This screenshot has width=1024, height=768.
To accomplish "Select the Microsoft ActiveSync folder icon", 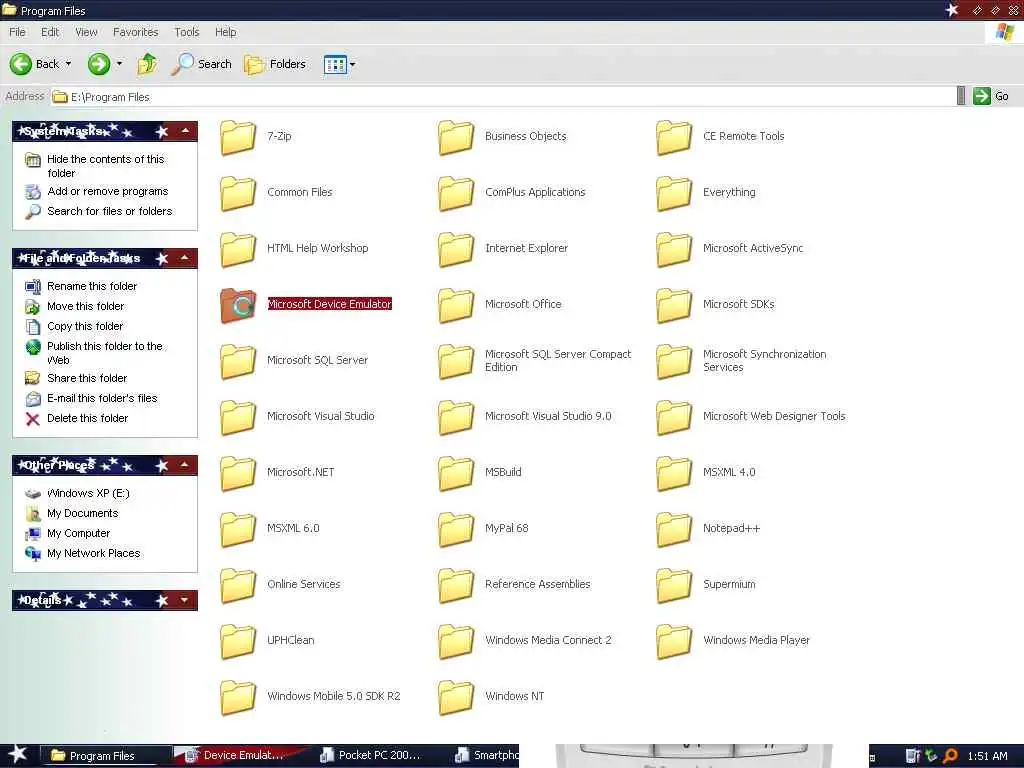I will (674, 249).
